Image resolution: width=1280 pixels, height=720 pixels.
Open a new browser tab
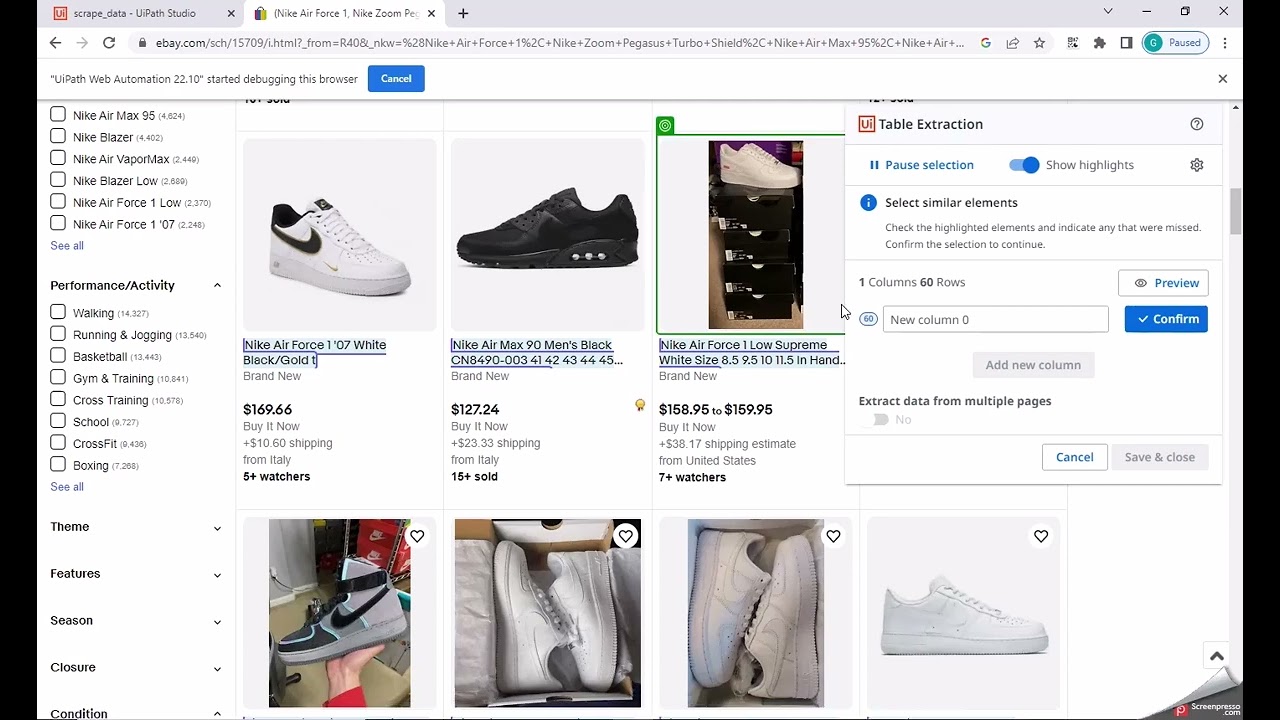[x=463, y=13]
